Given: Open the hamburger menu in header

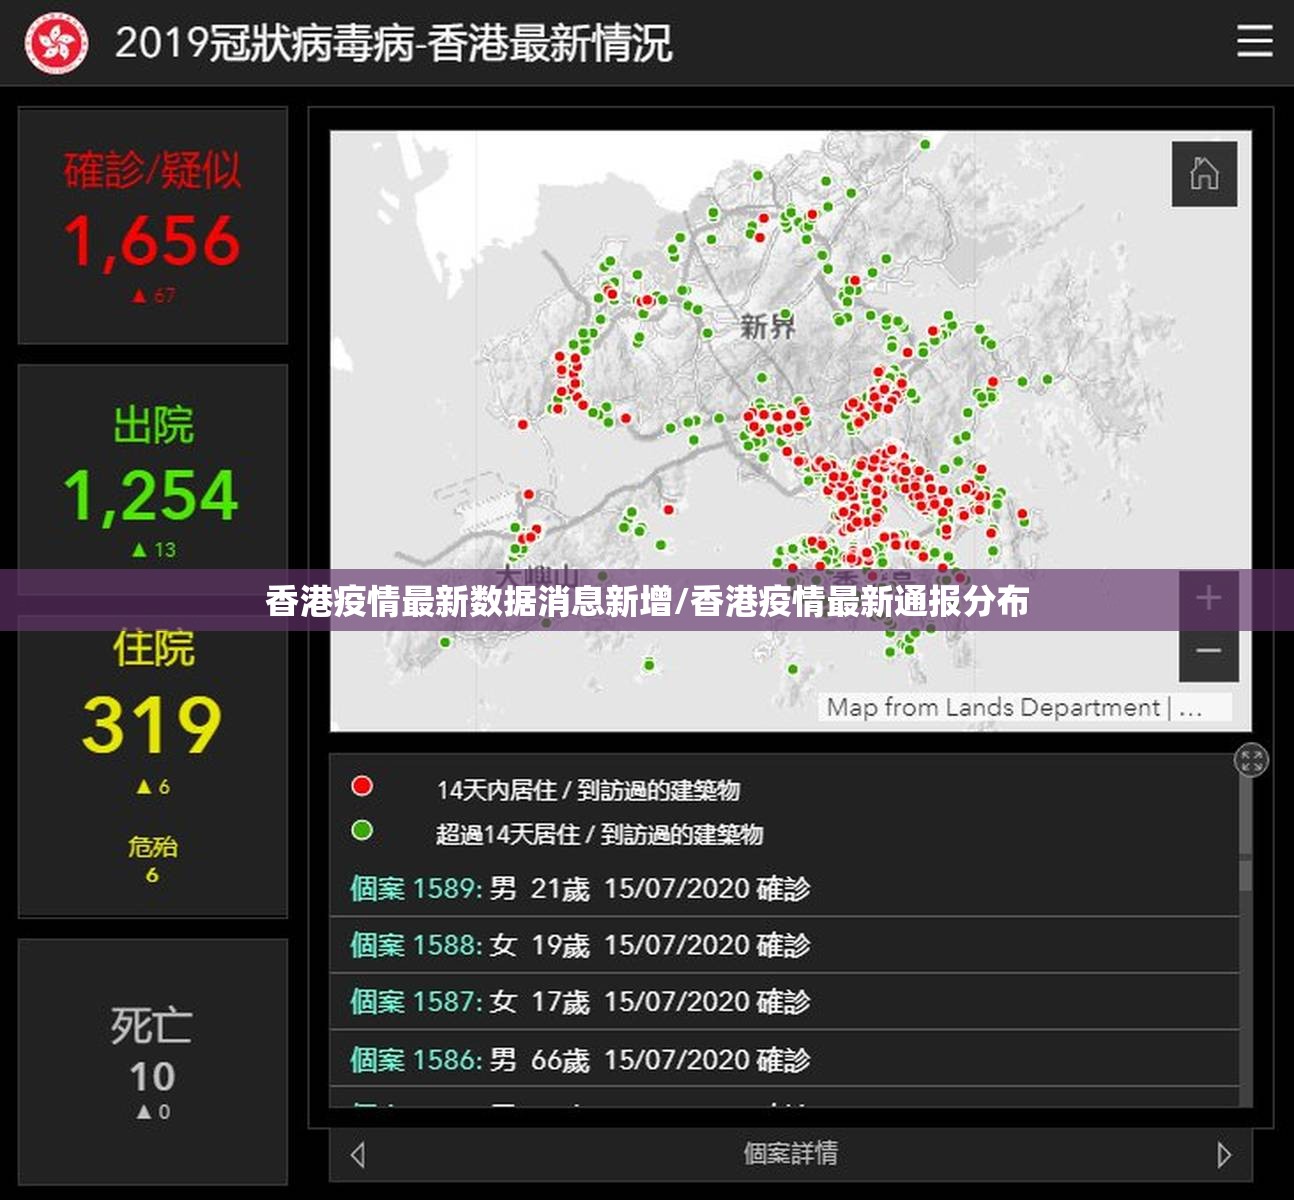Looking at the screenshot, I should tap(1254, 42).
